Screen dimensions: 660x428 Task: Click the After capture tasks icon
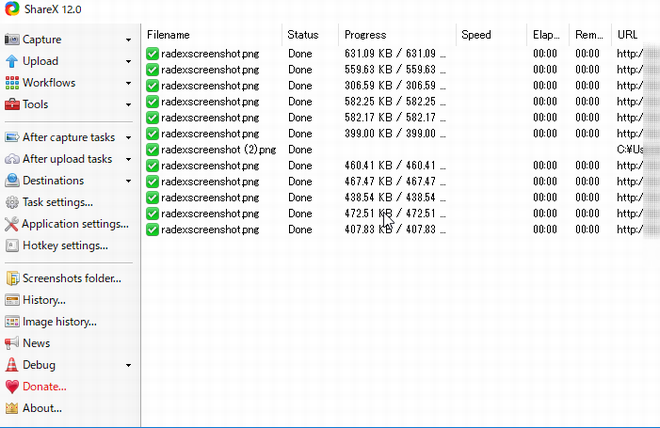pyautogui.click(x=12, y=137)
